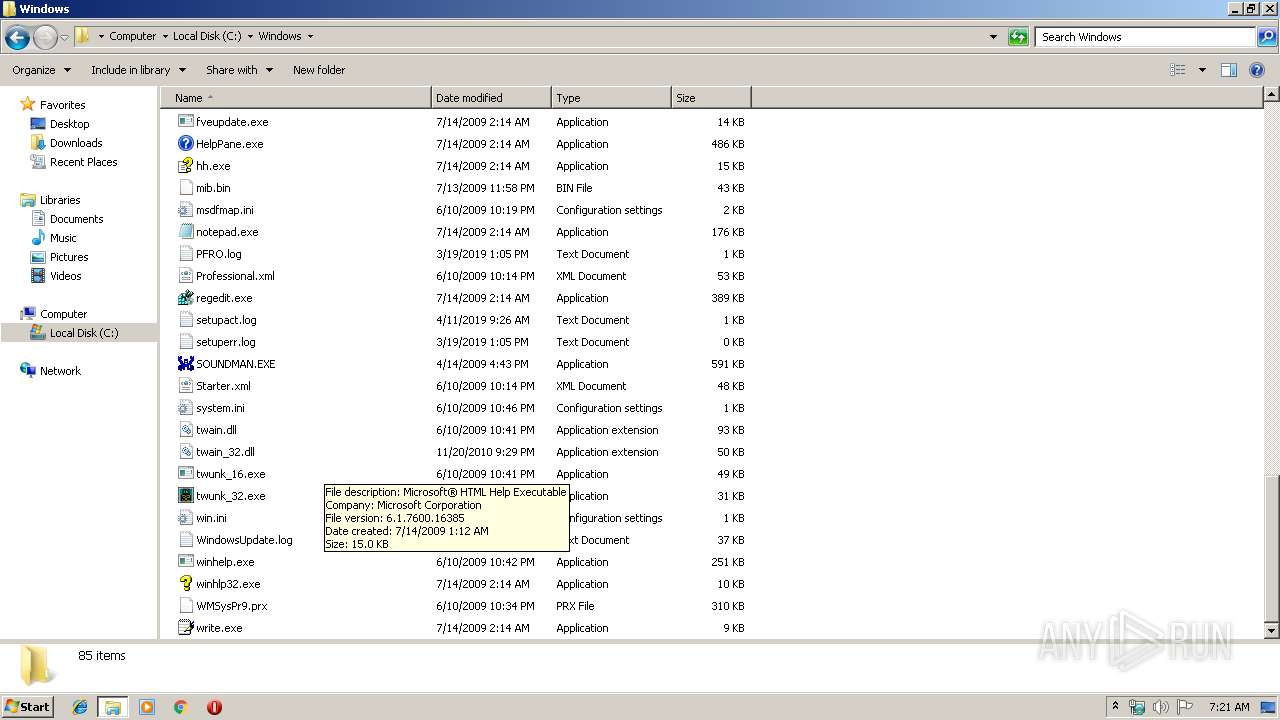Show hidden tray icons arrow
The image size is (1280, 720).
1115,707
